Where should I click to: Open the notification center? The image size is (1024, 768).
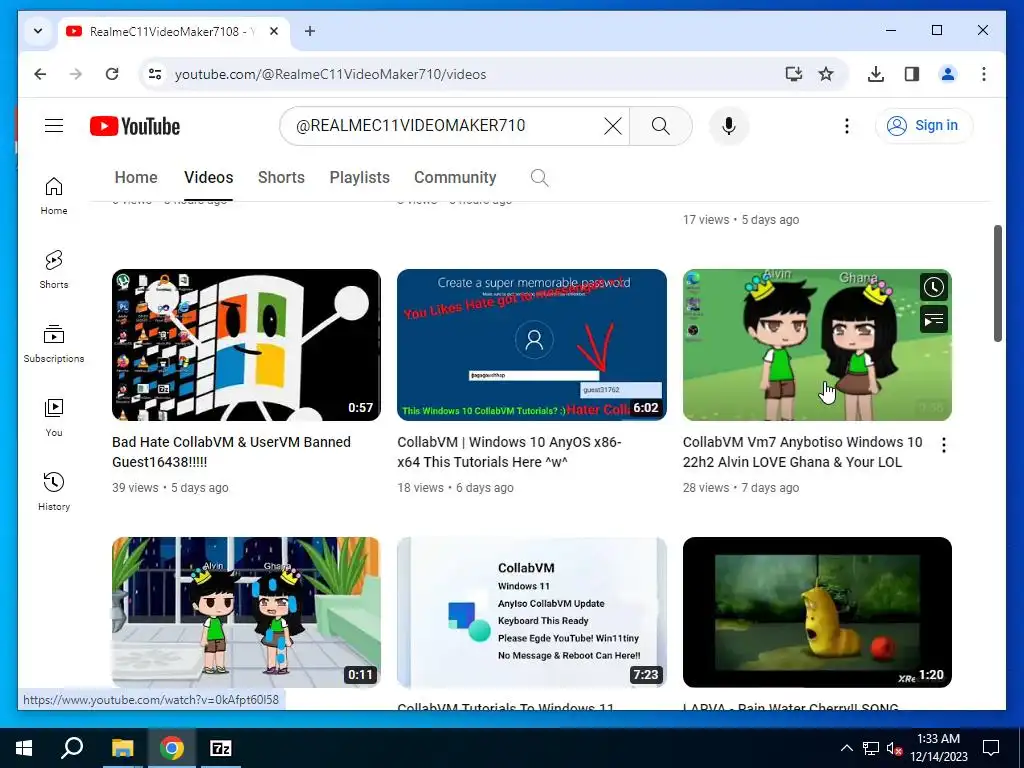(x=991, y=748)
